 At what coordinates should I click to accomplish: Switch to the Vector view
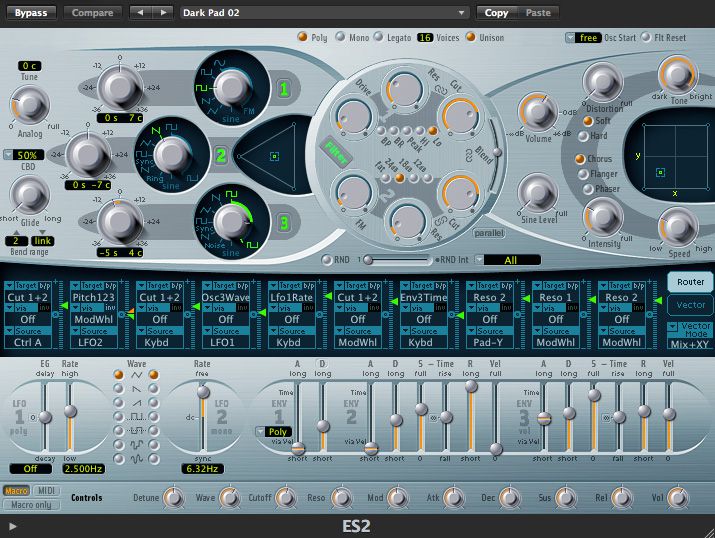click(690, 305)
